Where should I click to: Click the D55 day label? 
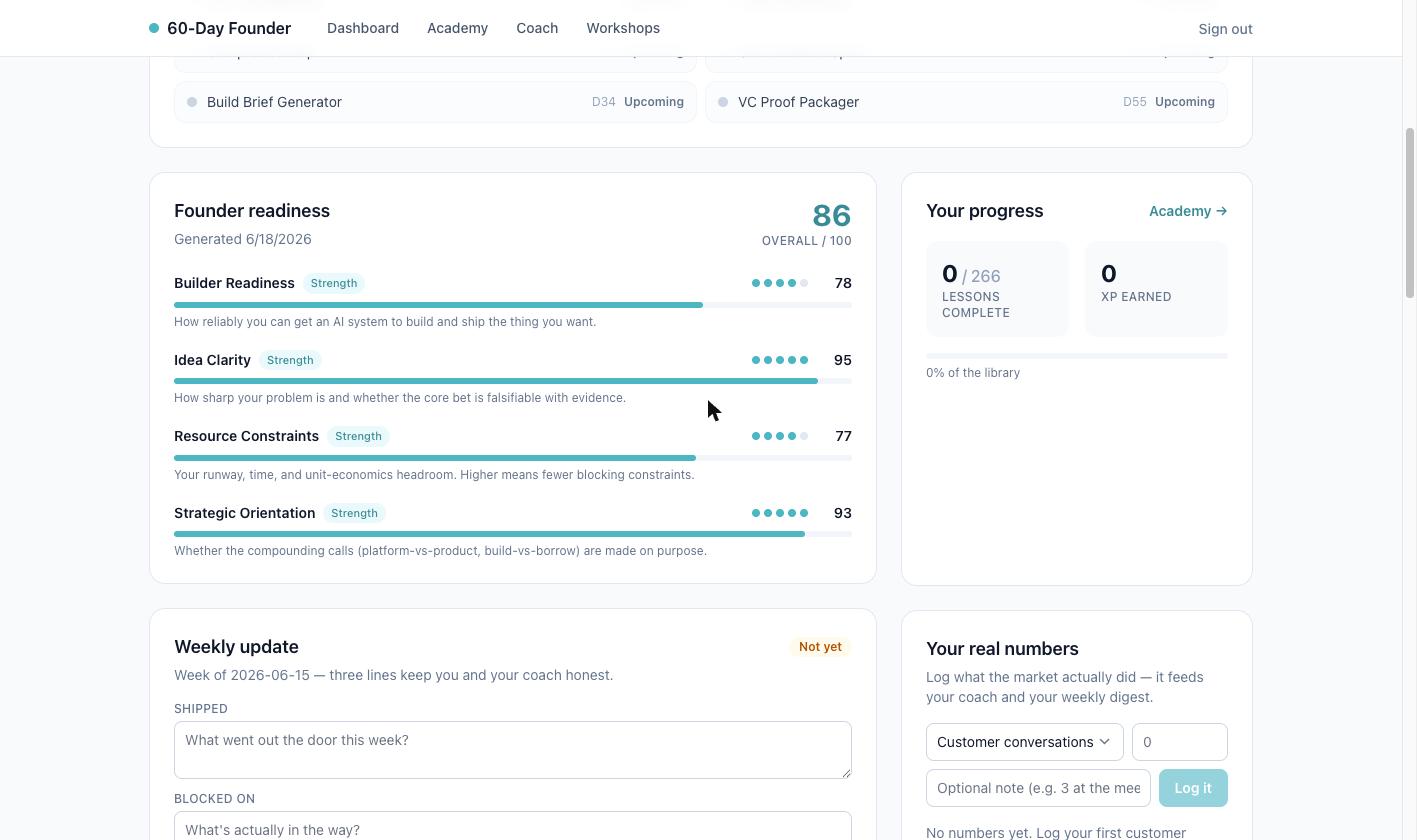(x=1135, y=102)
